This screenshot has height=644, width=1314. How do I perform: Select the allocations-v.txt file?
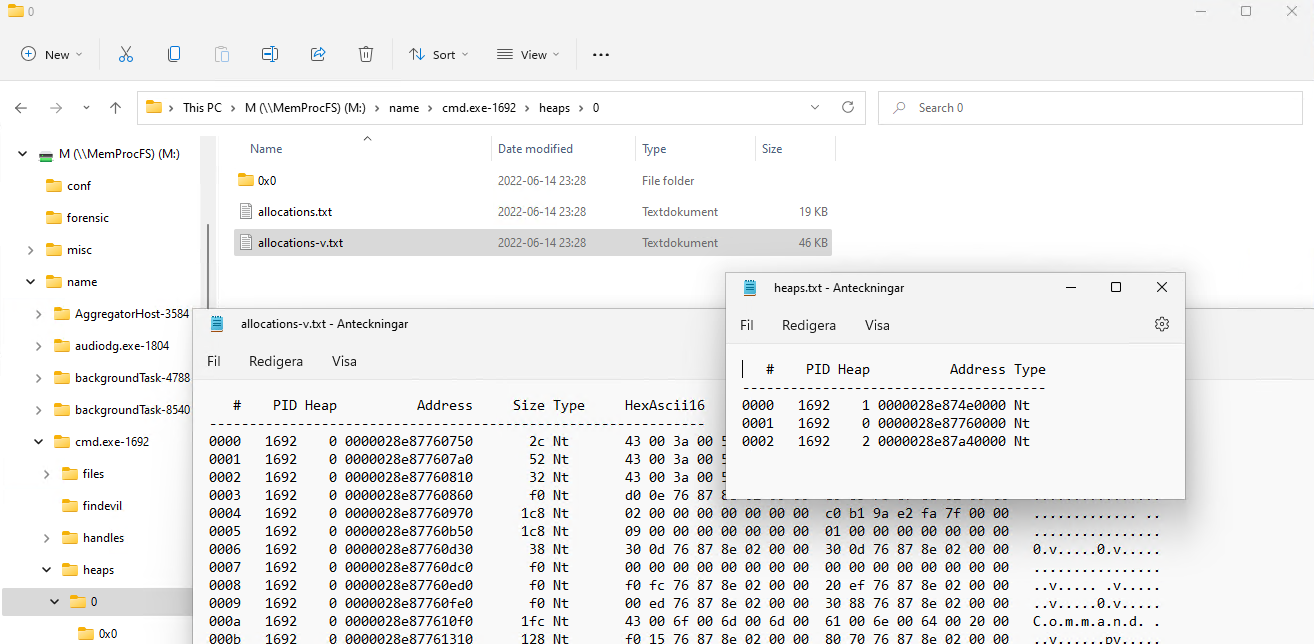(533, 243)
